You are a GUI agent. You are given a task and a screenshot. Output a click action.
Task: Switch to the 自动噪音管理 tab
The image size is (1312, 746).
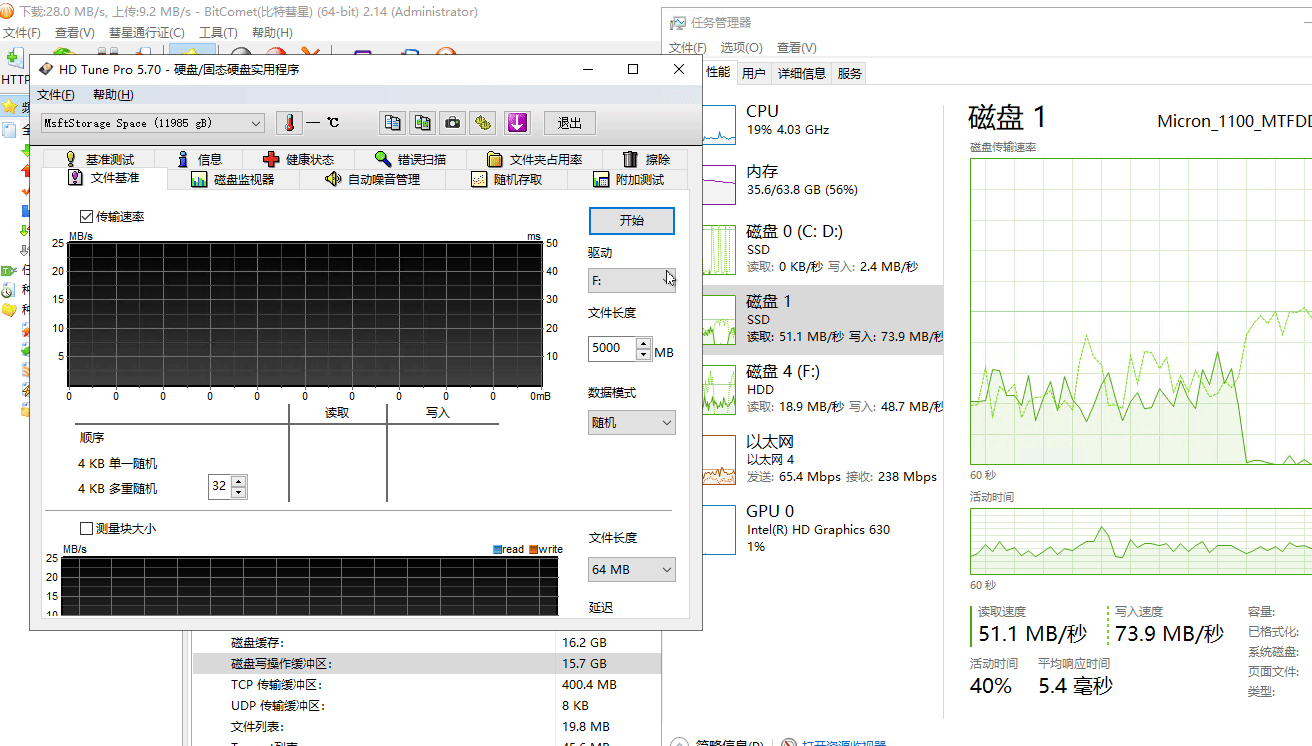coord(372,180)
